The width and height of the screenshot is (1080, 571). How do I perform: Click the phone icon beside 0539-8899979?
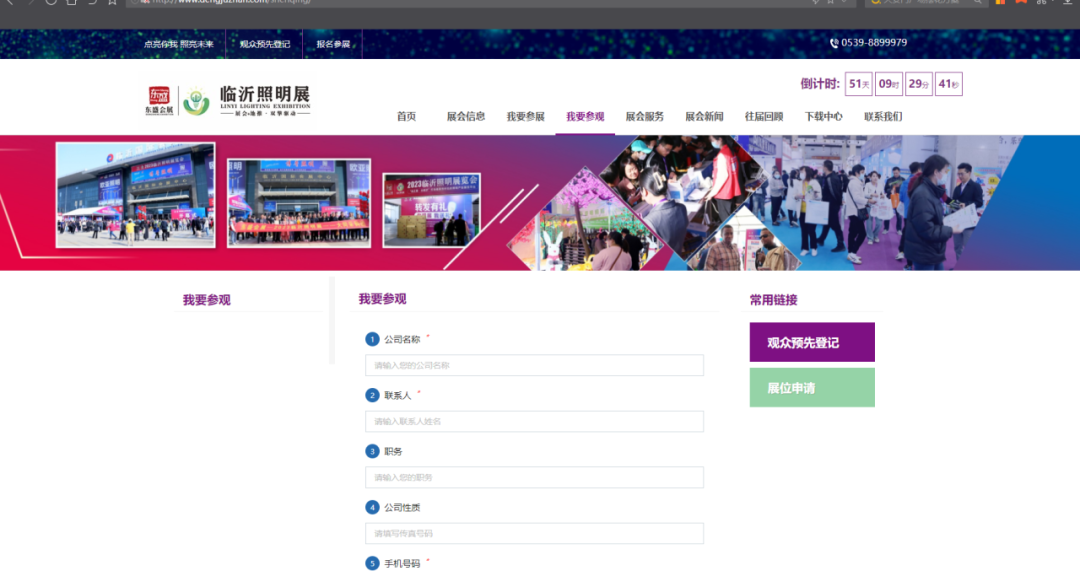834,43
